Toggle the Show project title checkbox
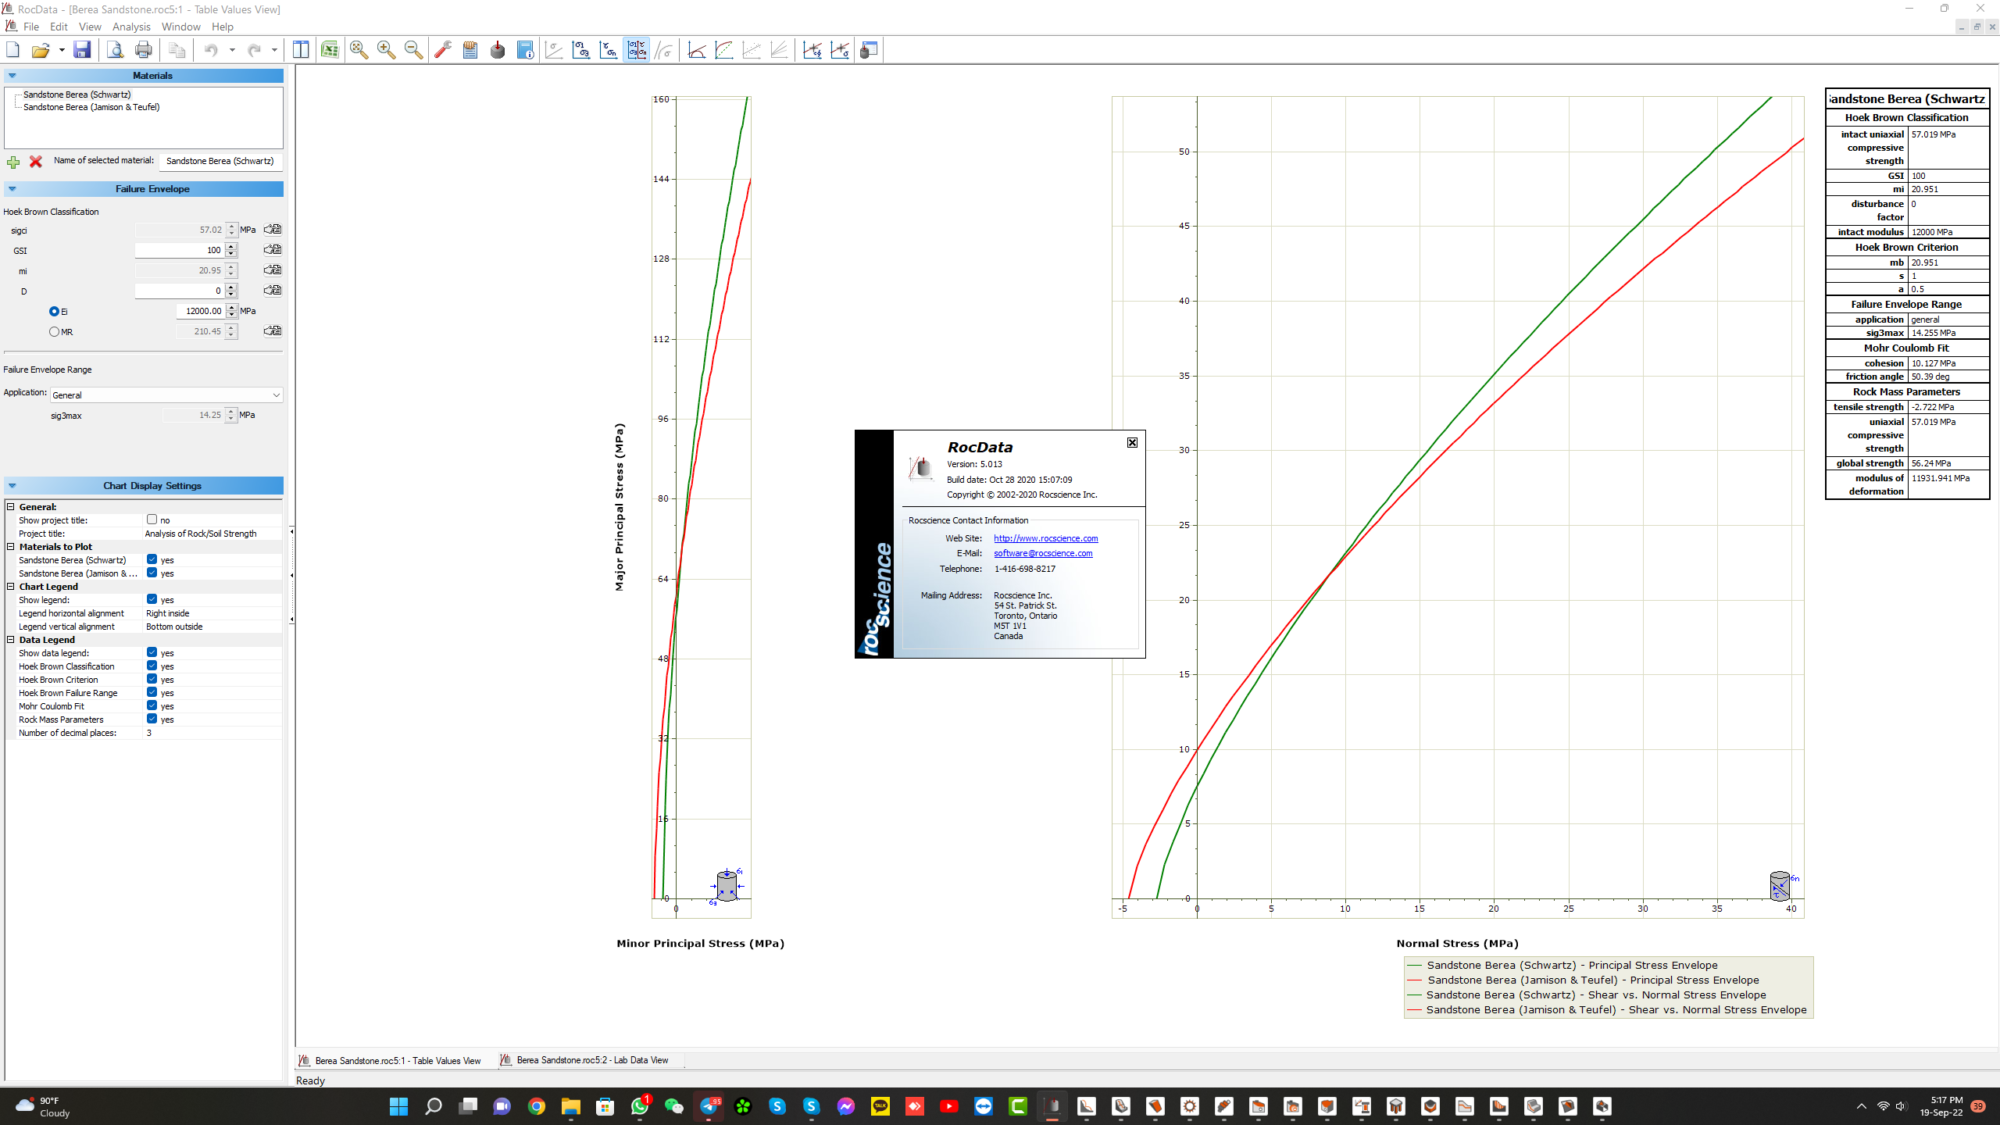This screenshot has height=1125, width=2000. point(152,520)
